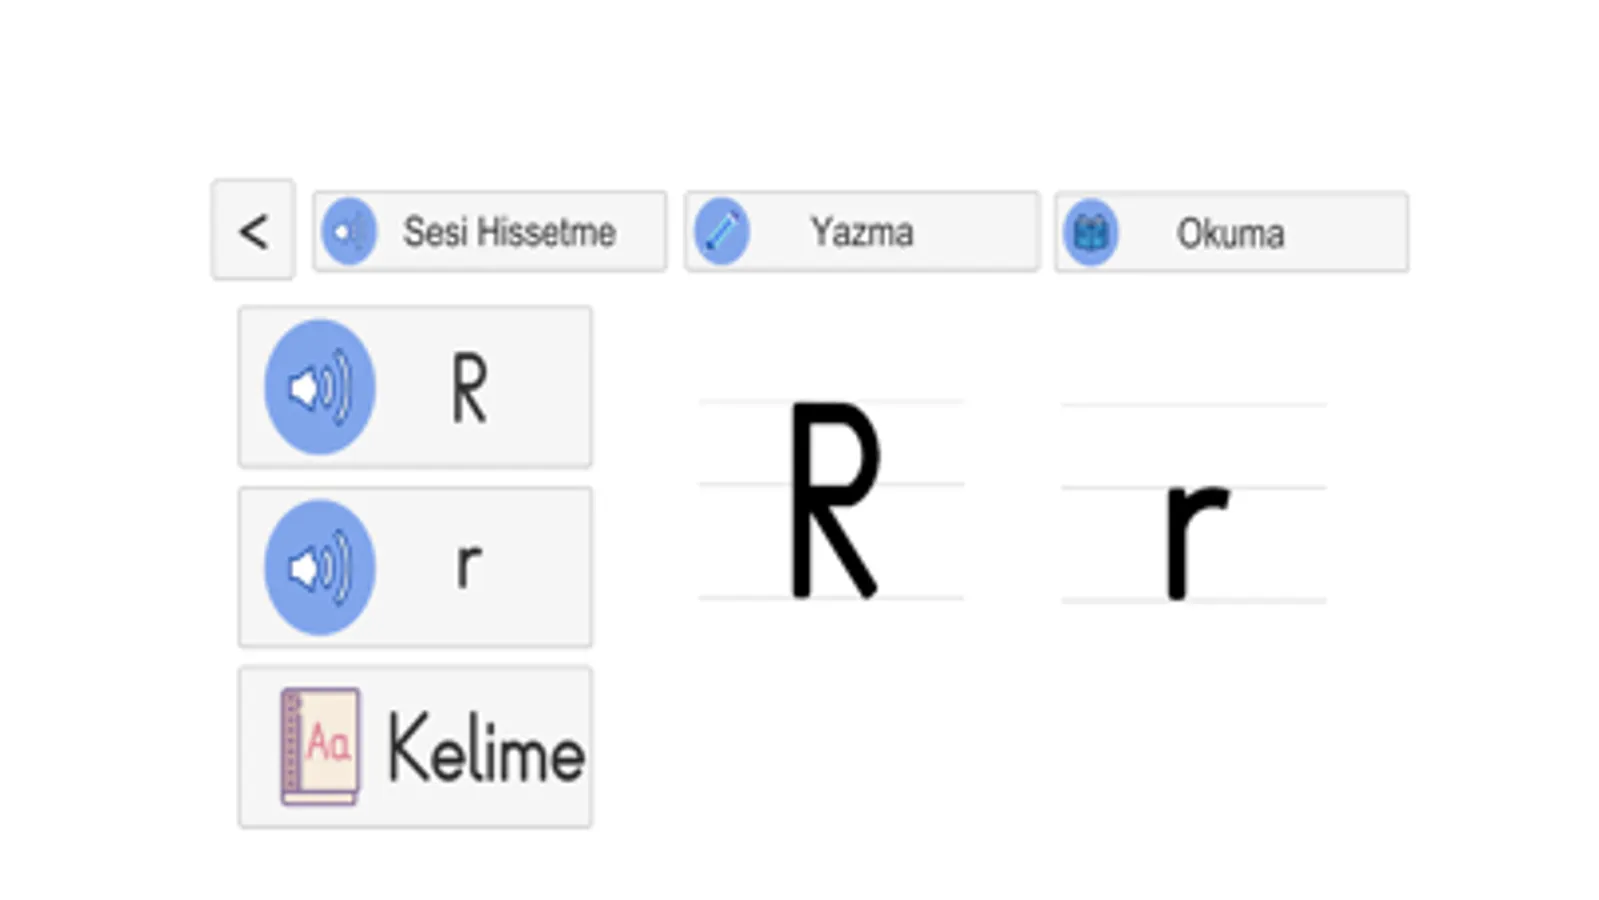
Task: Select the small lowercase r button label
Action: click(x=468, y=566)
